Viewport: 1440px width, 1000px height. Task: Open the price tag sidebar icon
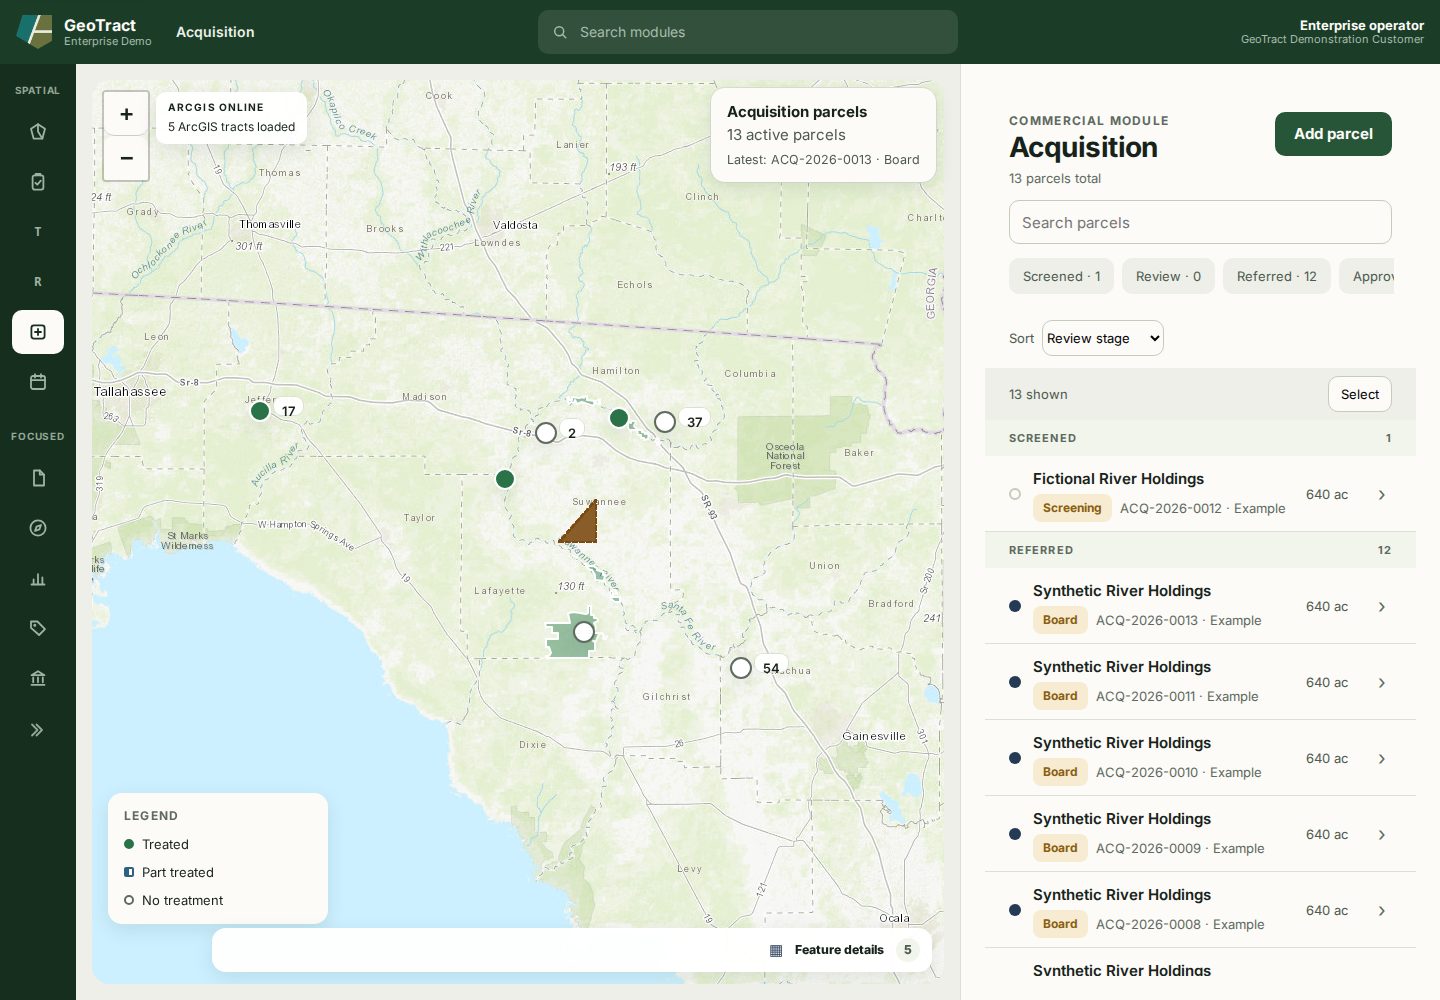click(x=38, y=628)
